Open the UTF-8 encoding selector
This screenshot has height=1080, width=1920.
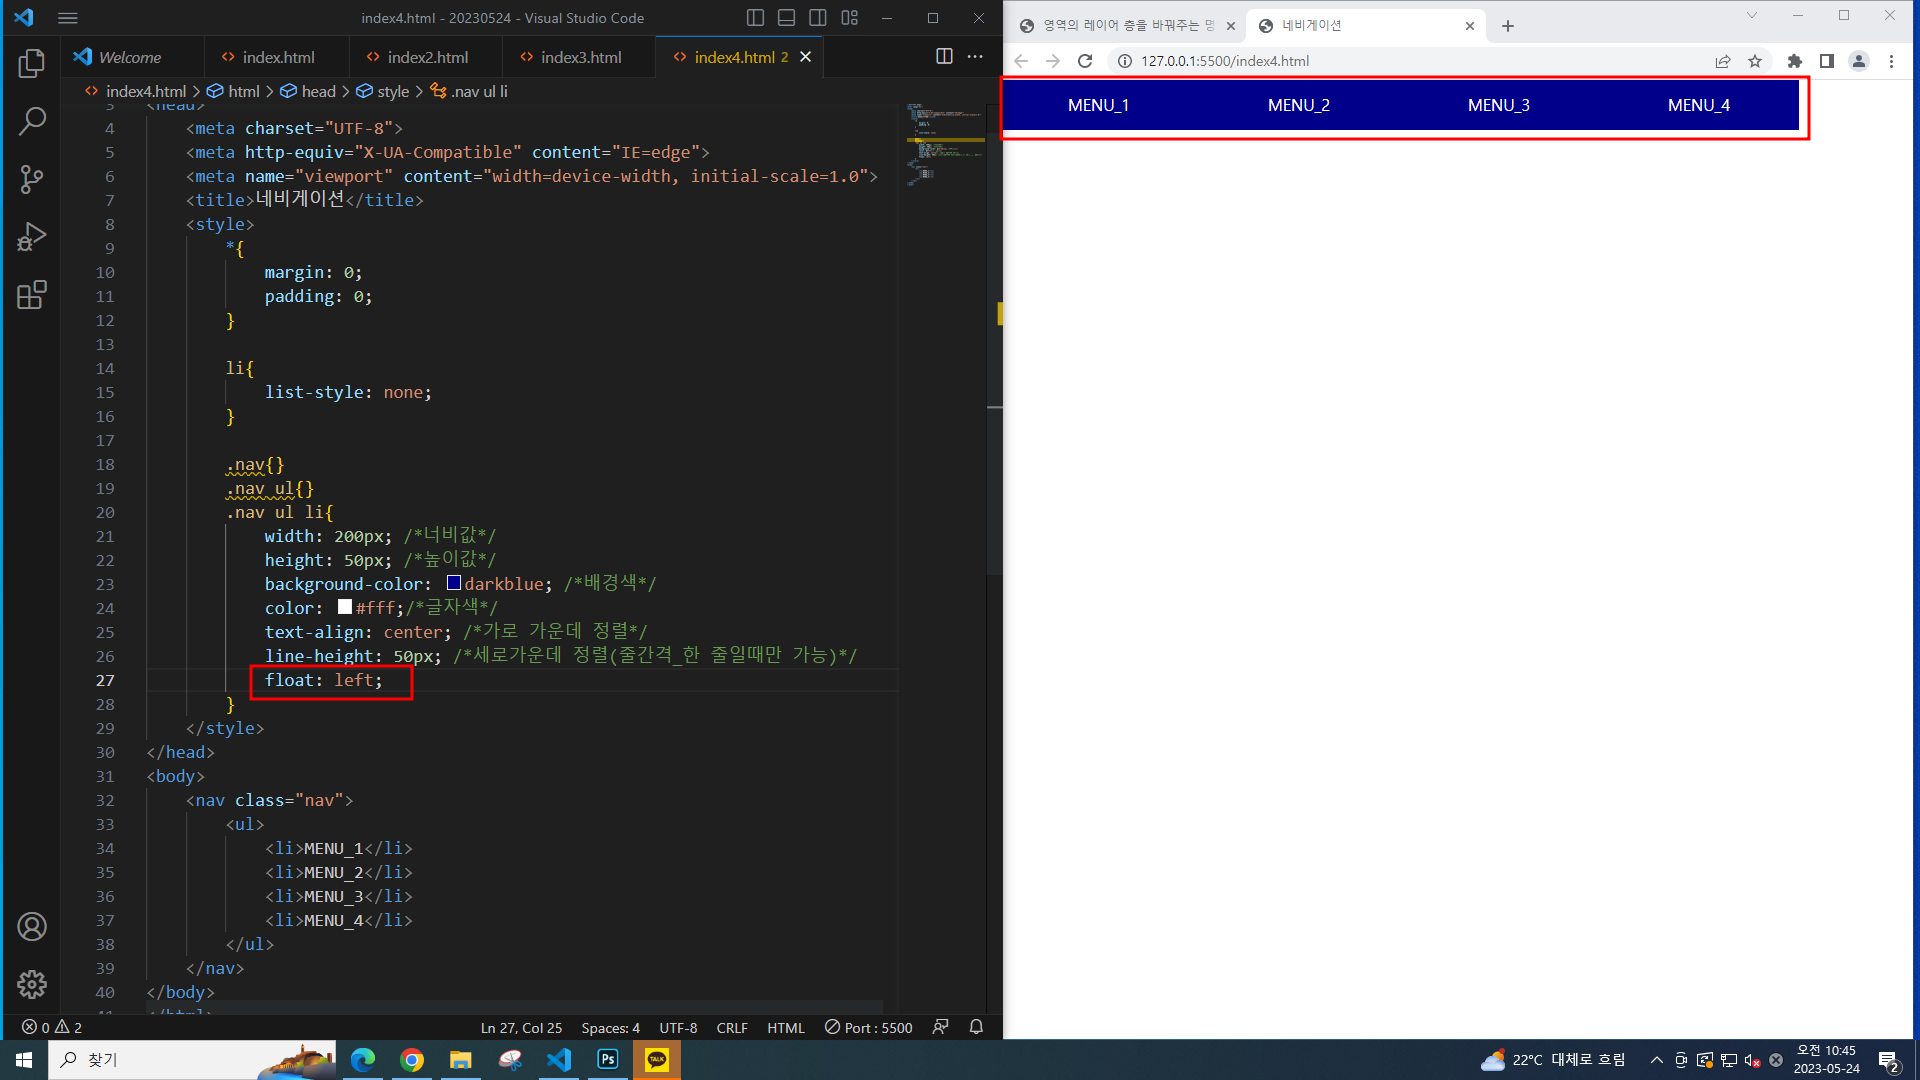pyautogui.click(x=678, y=1028)
